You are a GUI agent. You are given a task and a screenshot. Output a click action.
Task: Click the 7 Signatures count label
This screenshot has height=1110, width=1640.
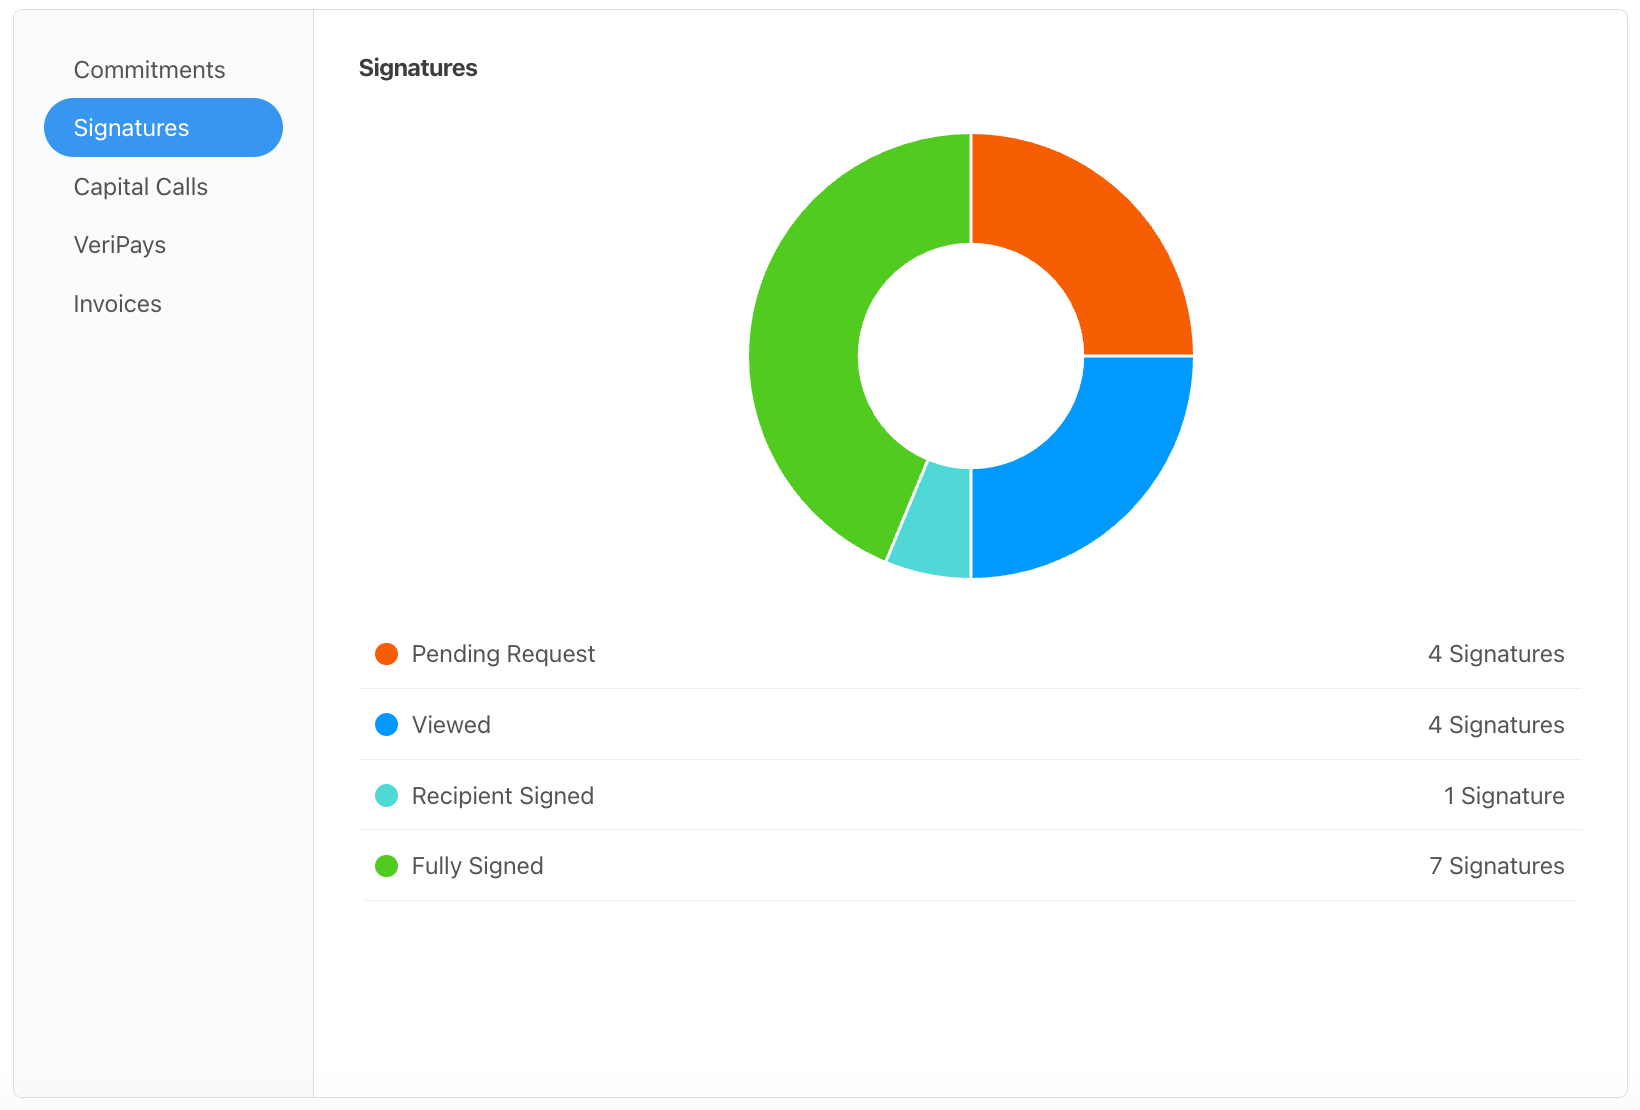[1496, 865]
